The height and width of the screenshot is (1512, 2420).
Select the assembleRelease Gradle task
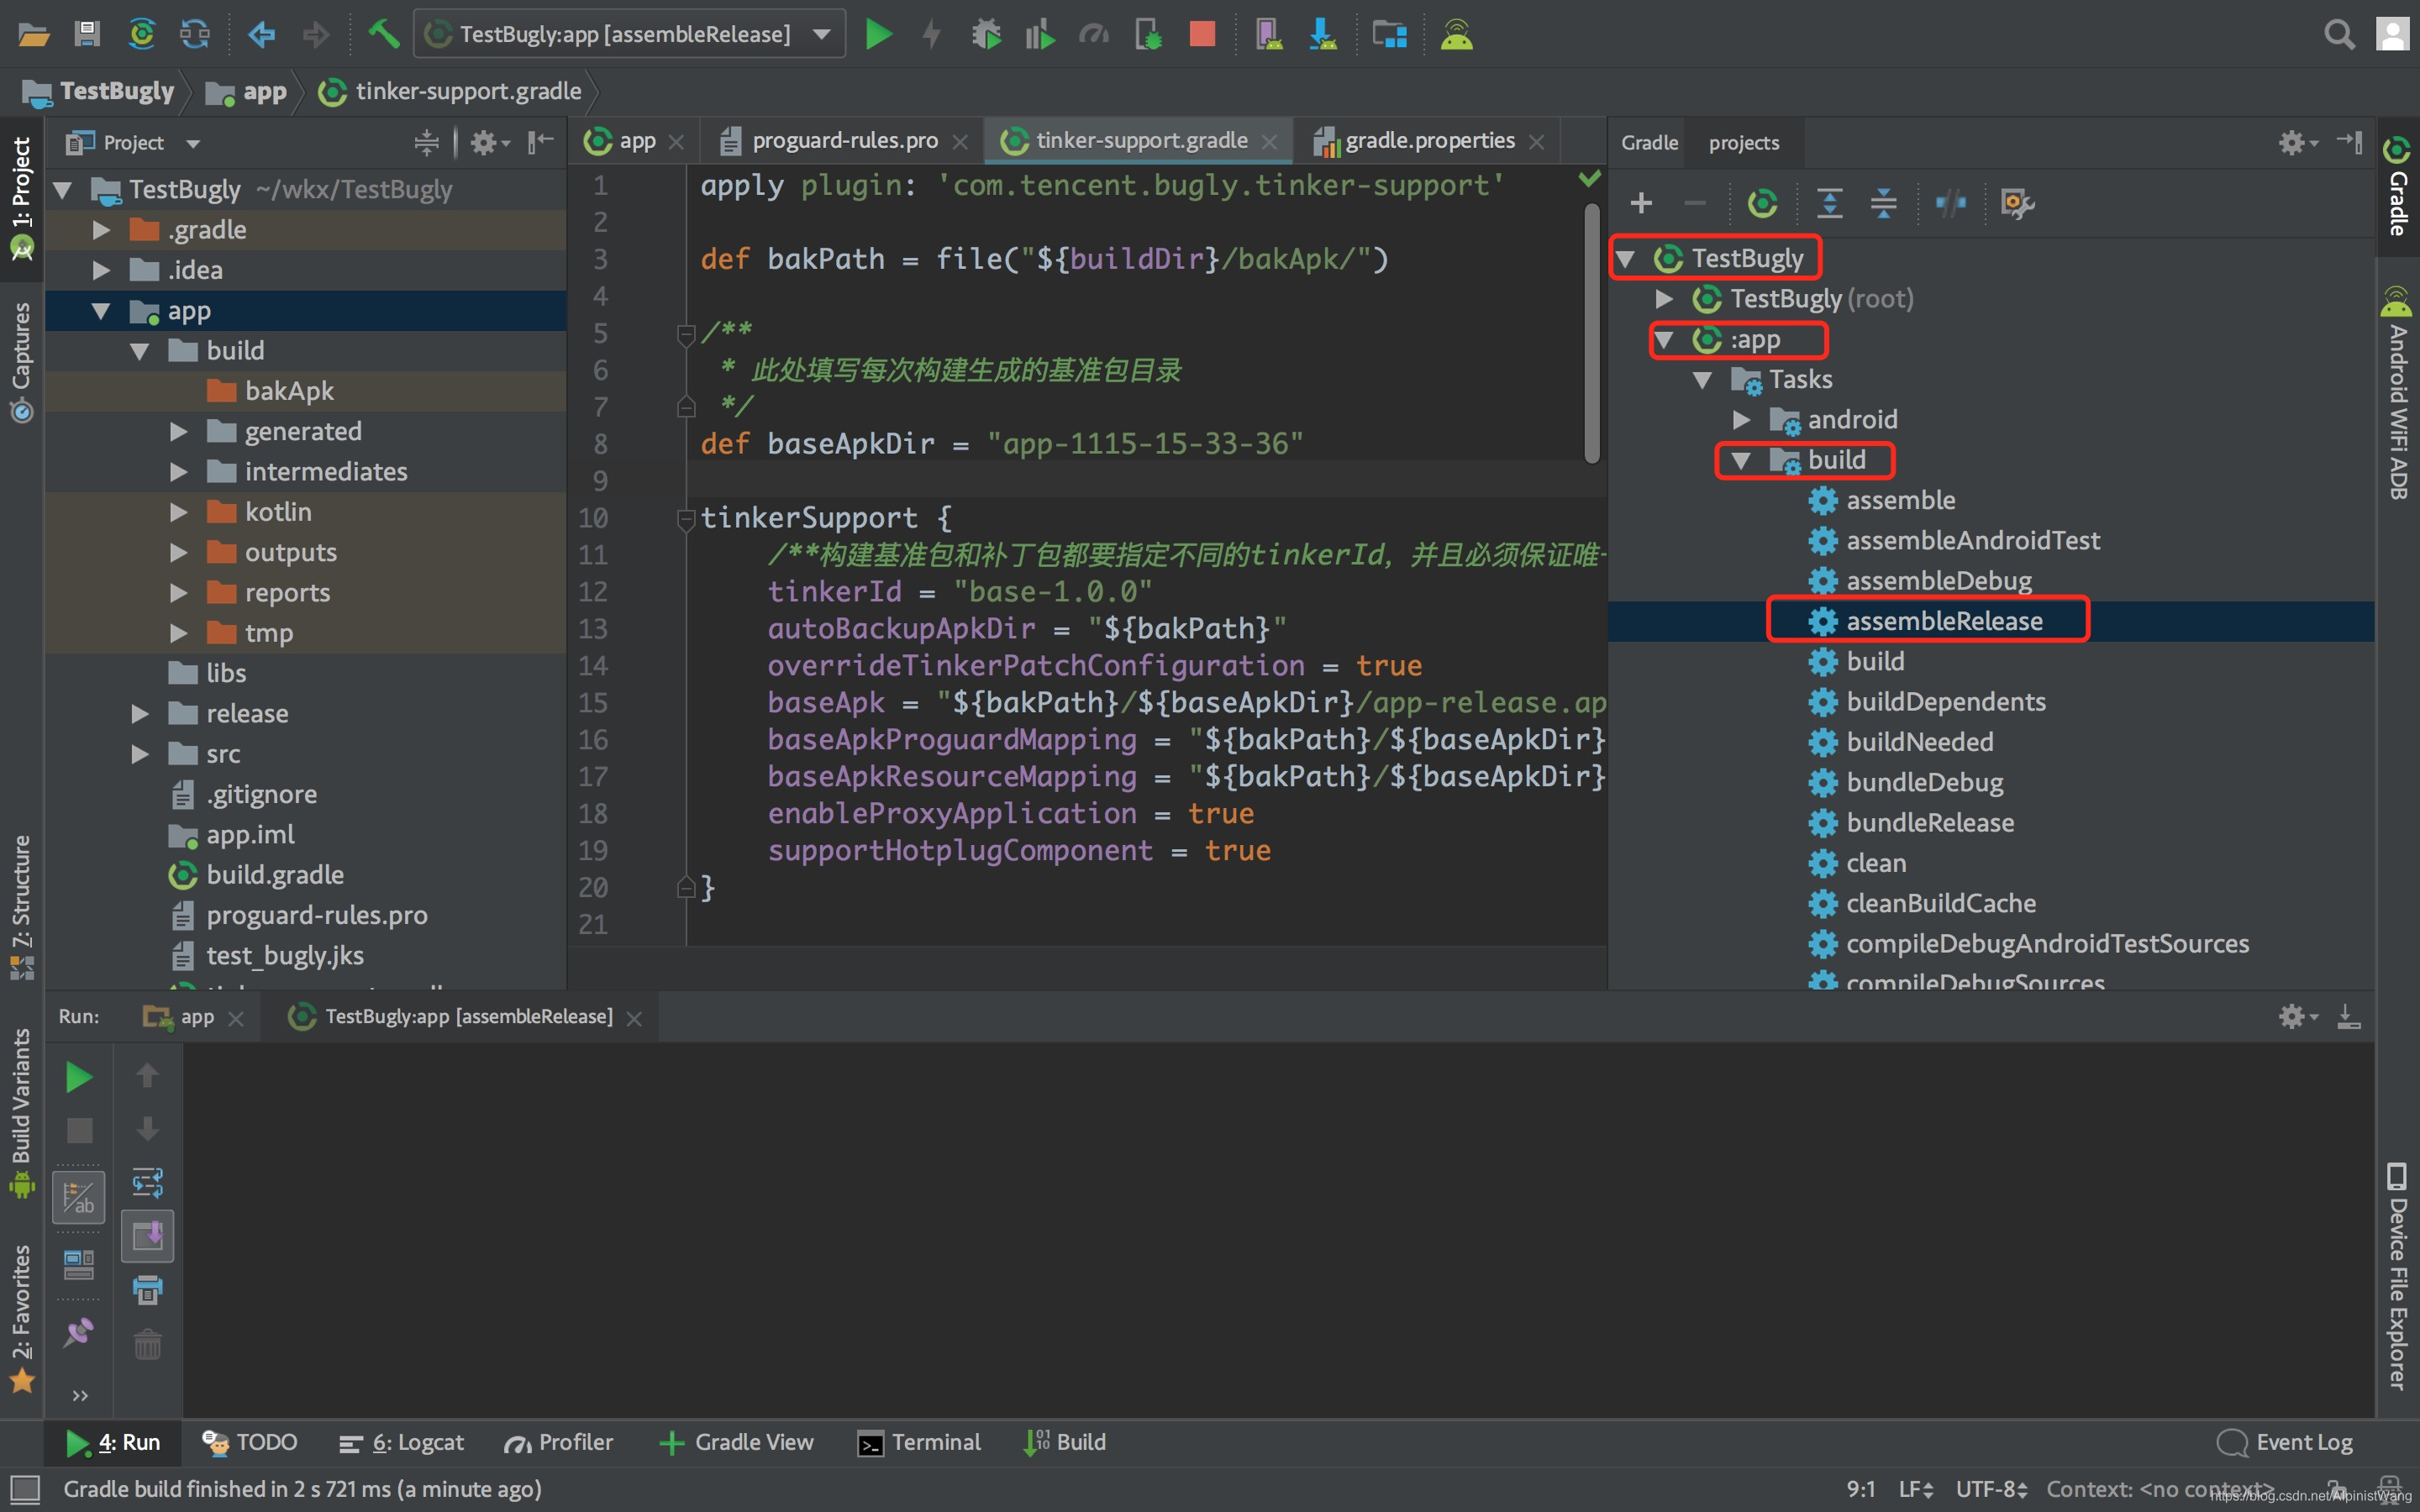click(x=1943, y=621)
